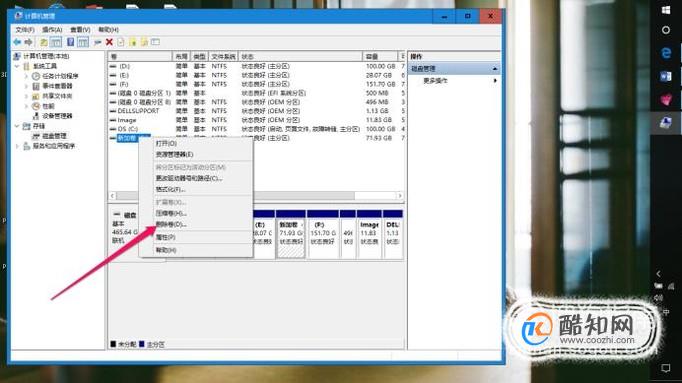
Task: Open 查看(V) menu
Action: 80,30
